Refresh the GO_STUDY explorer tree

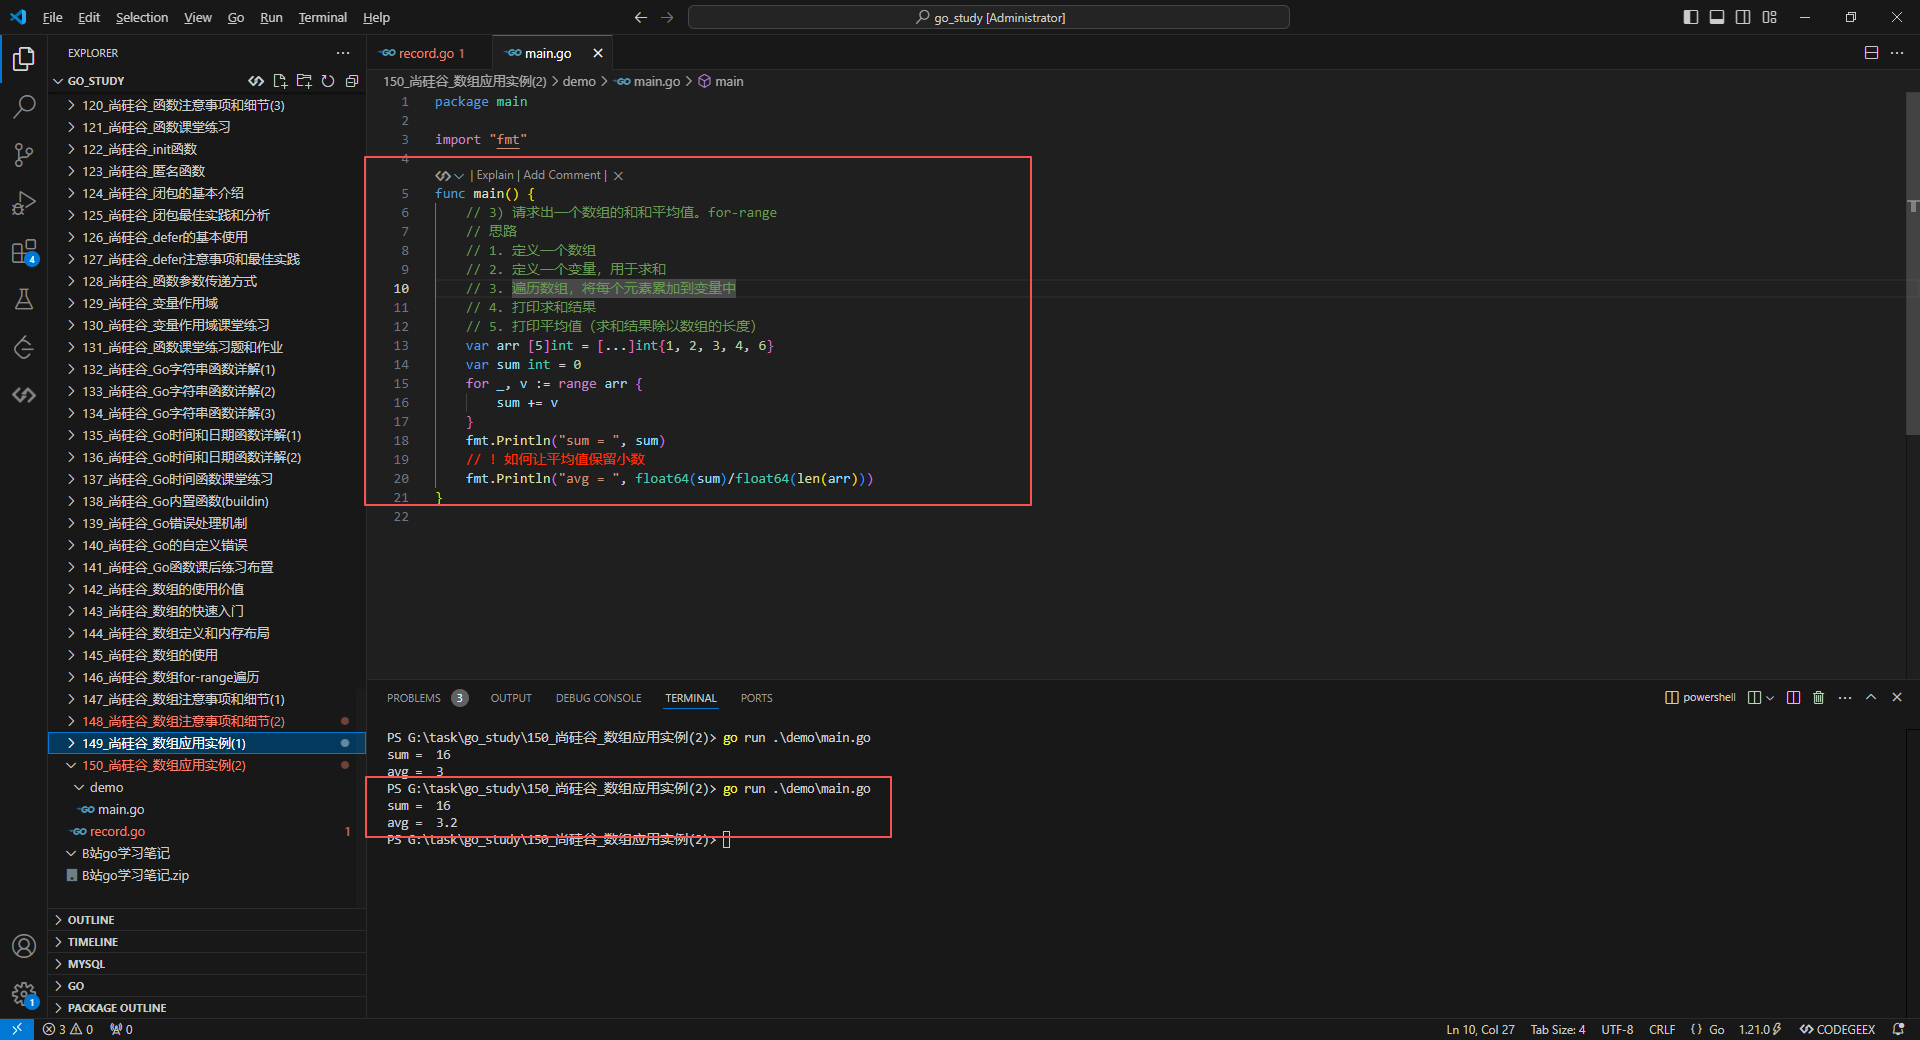328,81
